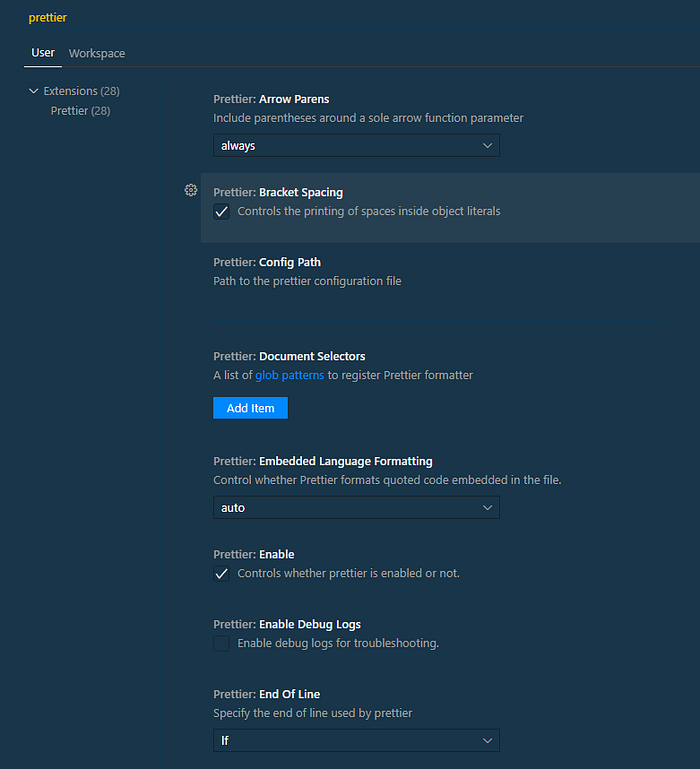Uncheck the Prettier Enable checkbox
Viewport: 700px width, 769px height.
(221, 573)
